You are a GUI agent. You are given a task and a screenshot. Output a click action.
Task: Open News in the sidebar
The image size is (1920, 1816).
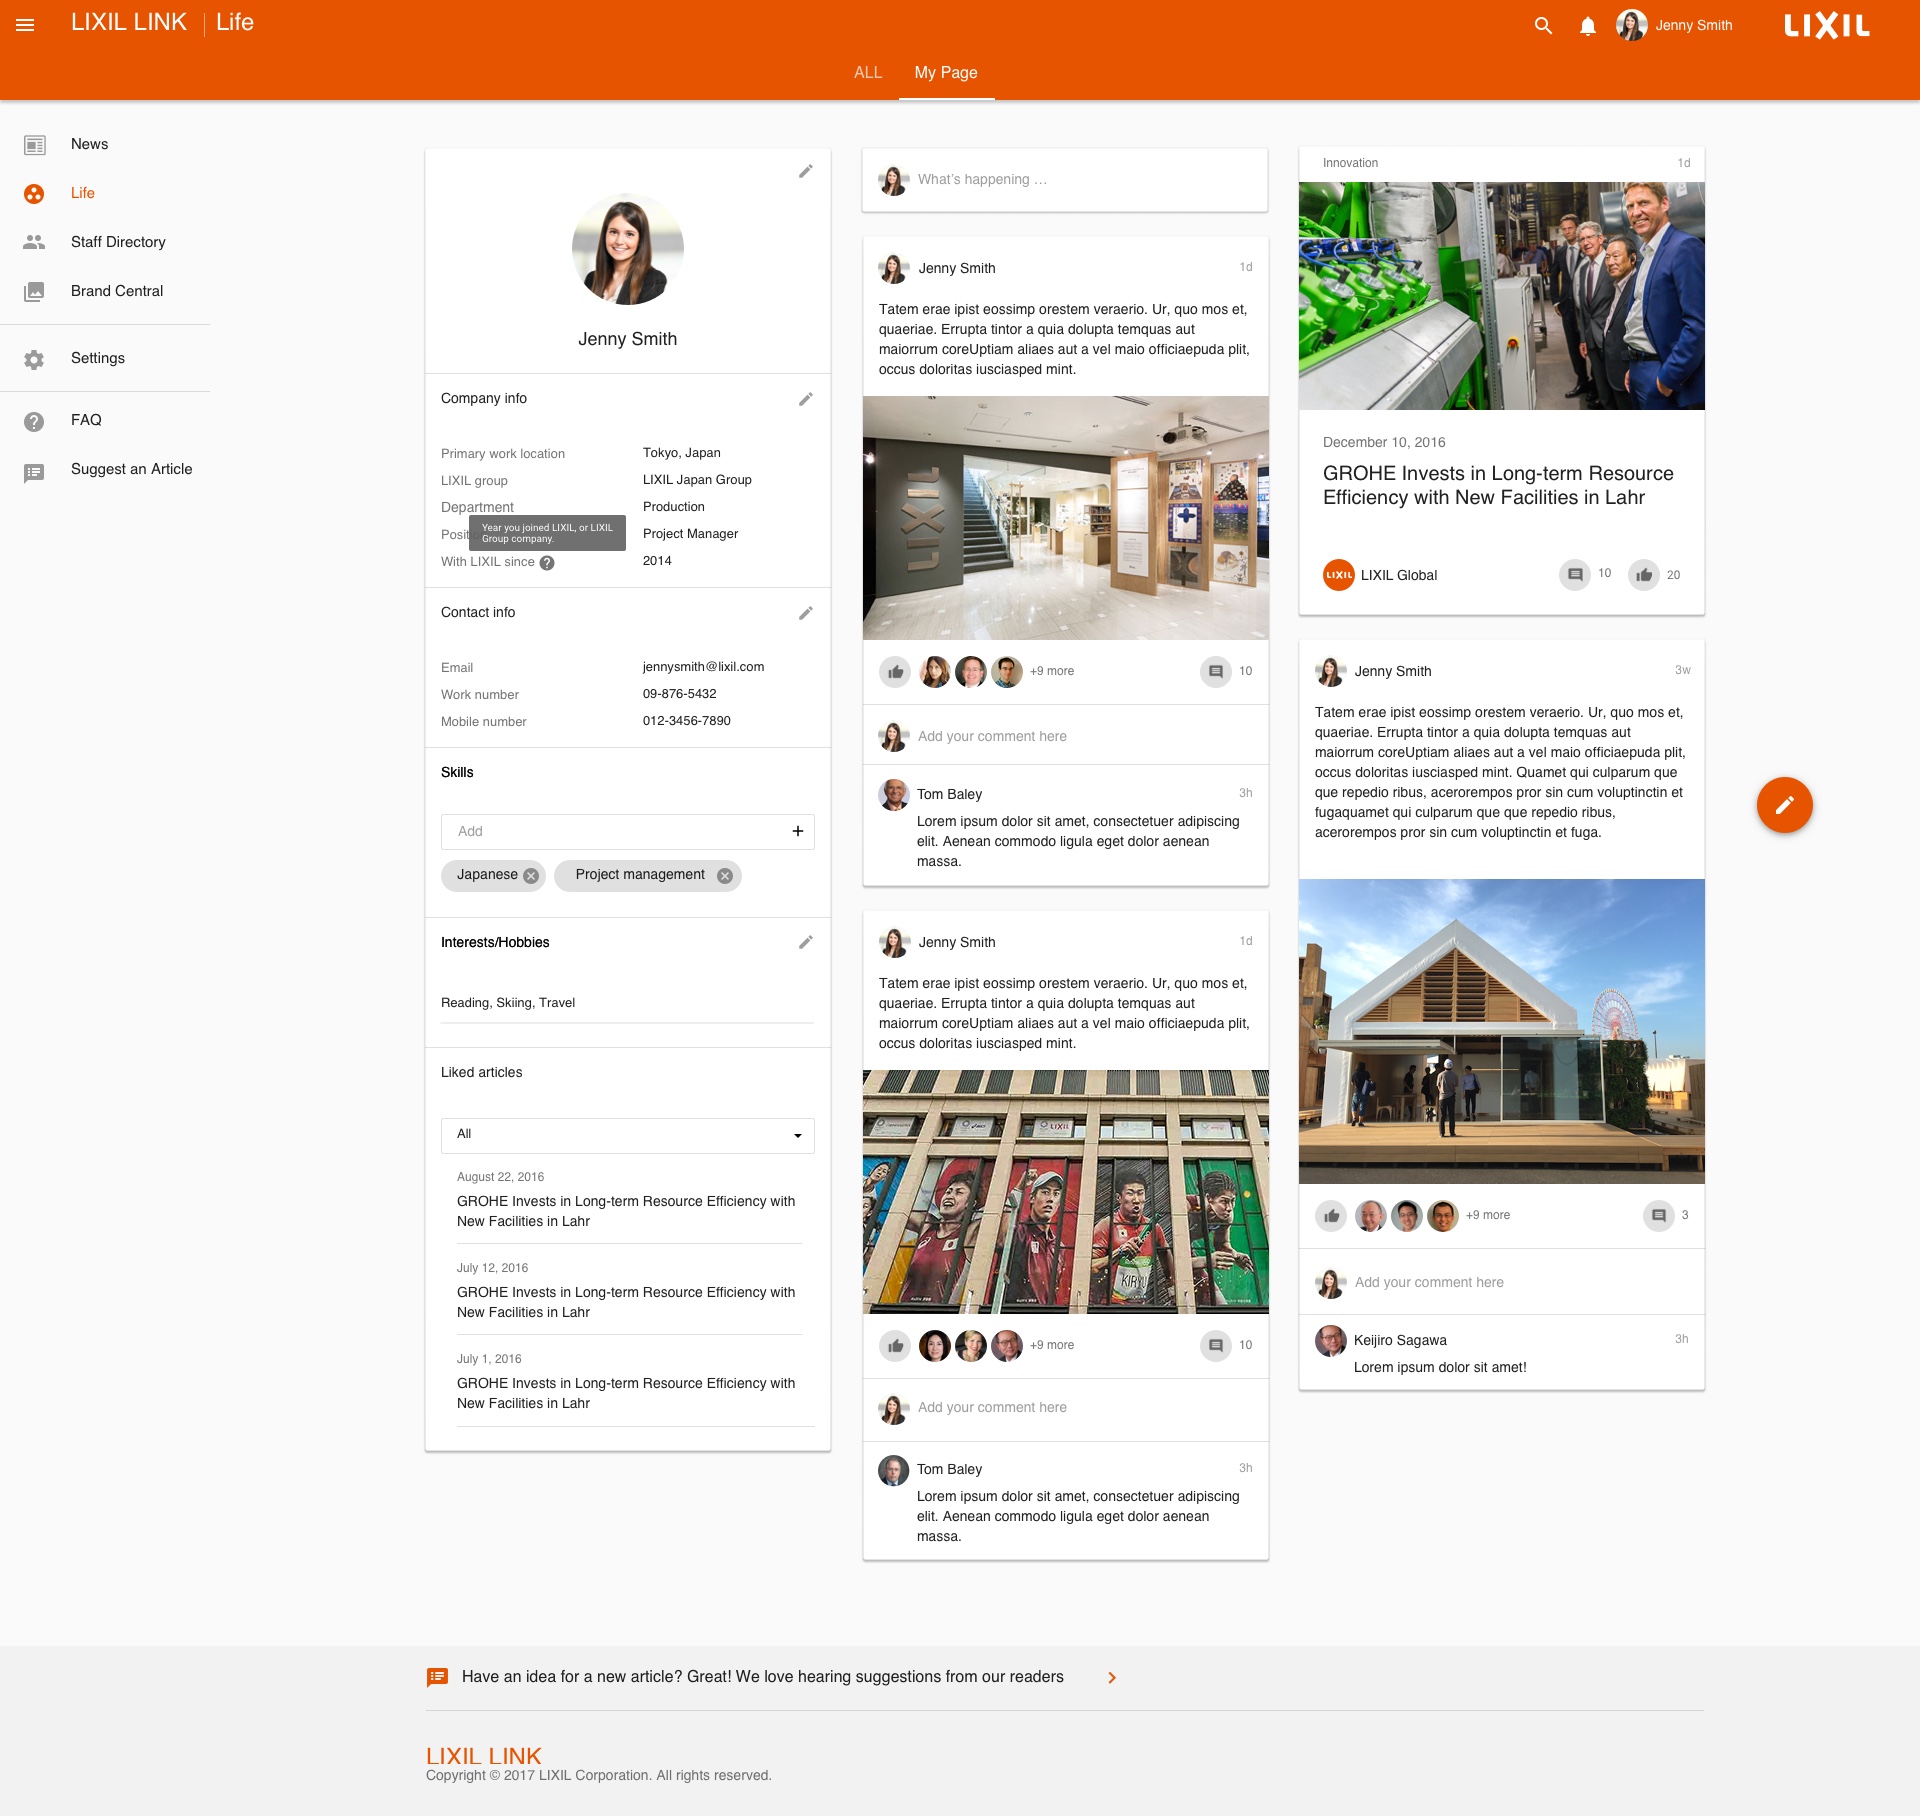point(89,144)
